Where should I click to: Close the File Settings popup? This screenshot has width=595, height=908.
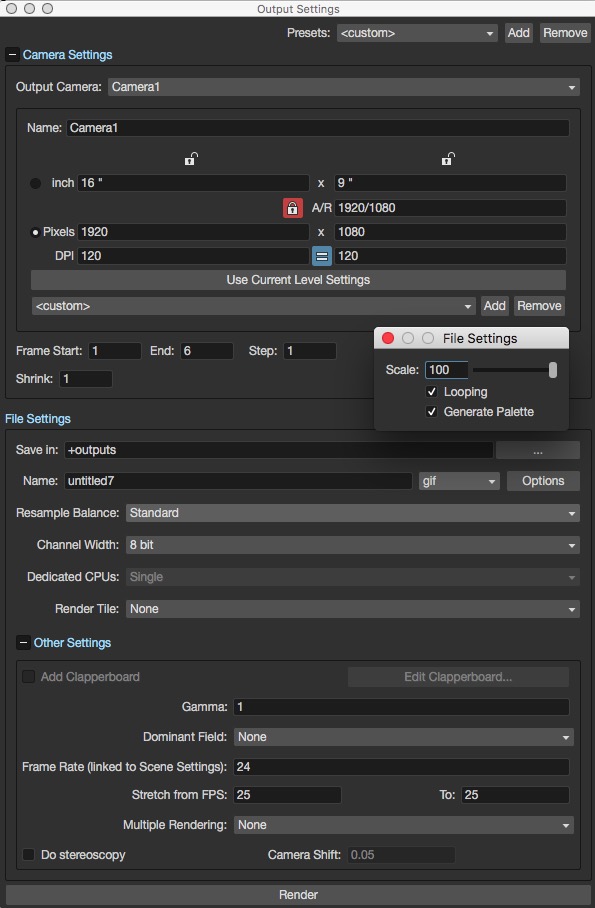click(388, 338)
